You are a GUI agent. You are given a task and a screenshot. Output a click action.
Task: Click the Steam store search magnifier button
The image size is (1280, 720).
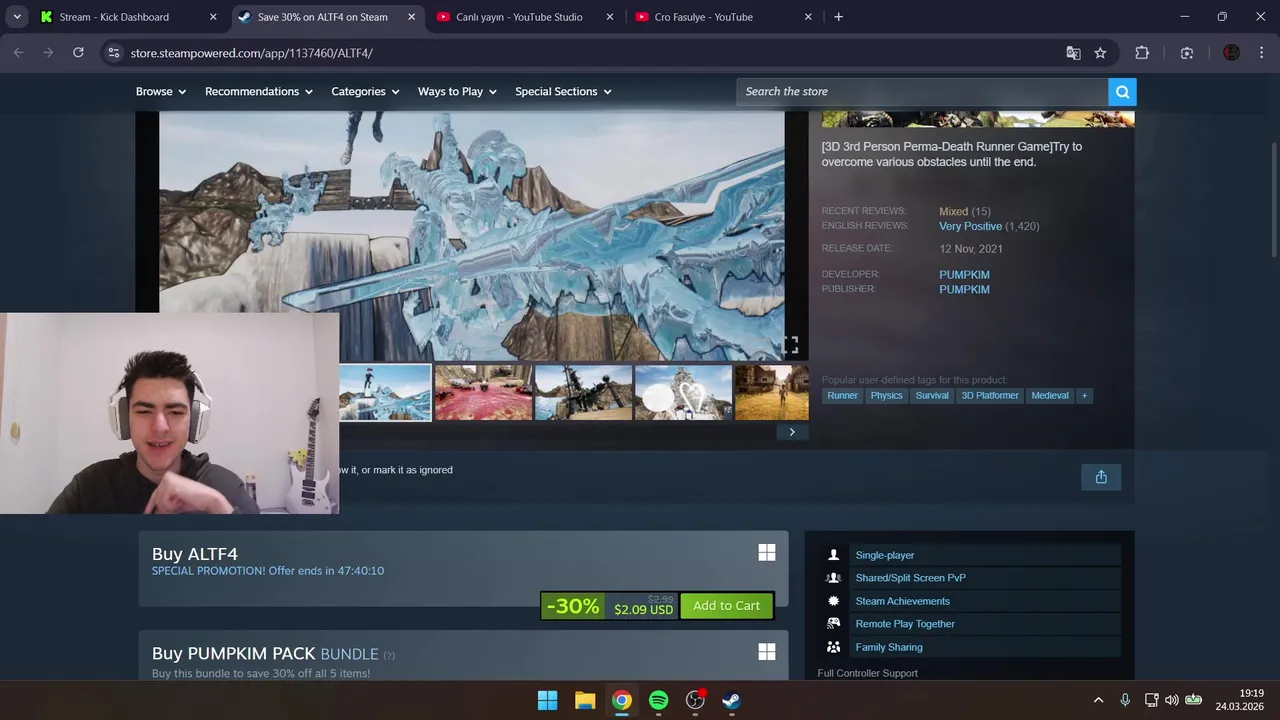click(1122, 92)
